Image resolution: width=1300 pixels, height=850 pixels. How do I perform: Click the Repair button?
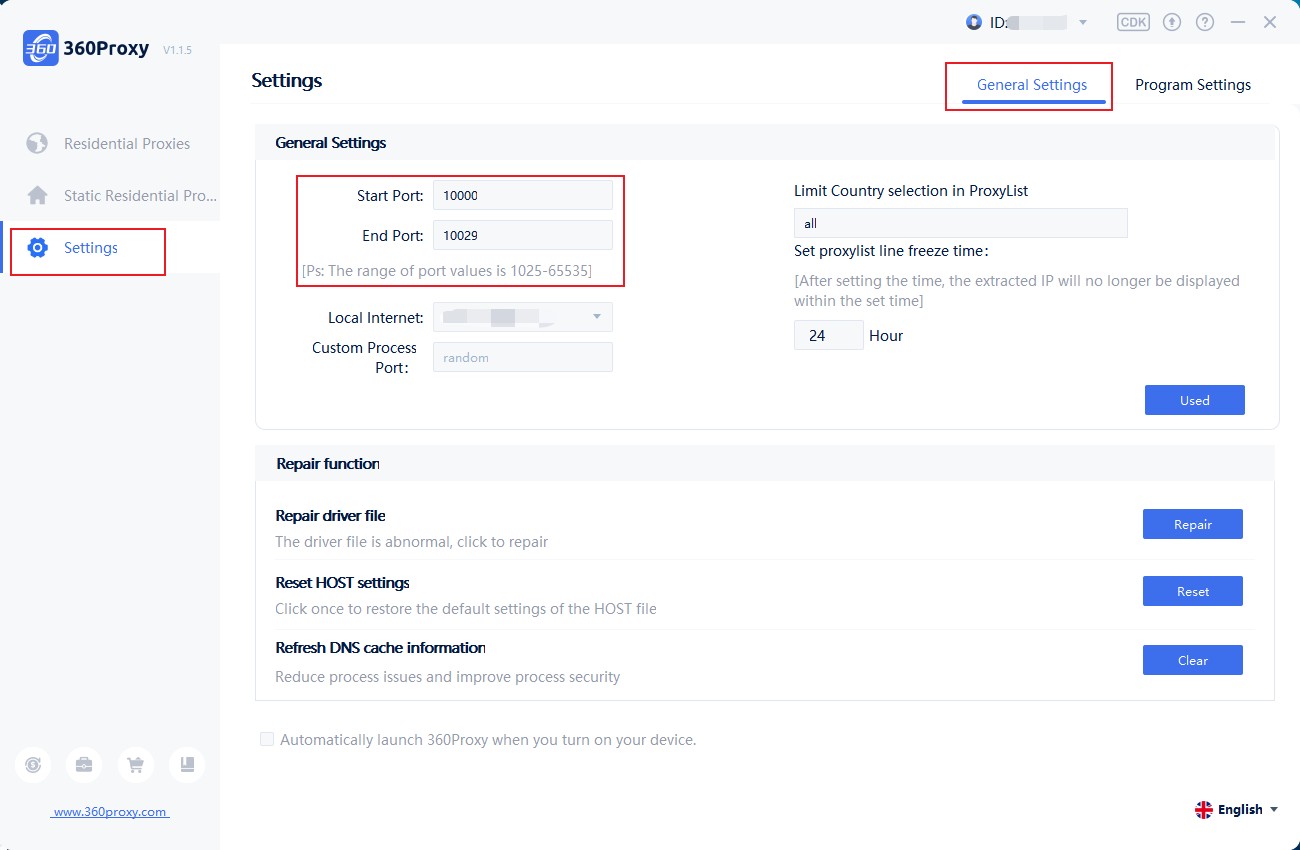1193,524
